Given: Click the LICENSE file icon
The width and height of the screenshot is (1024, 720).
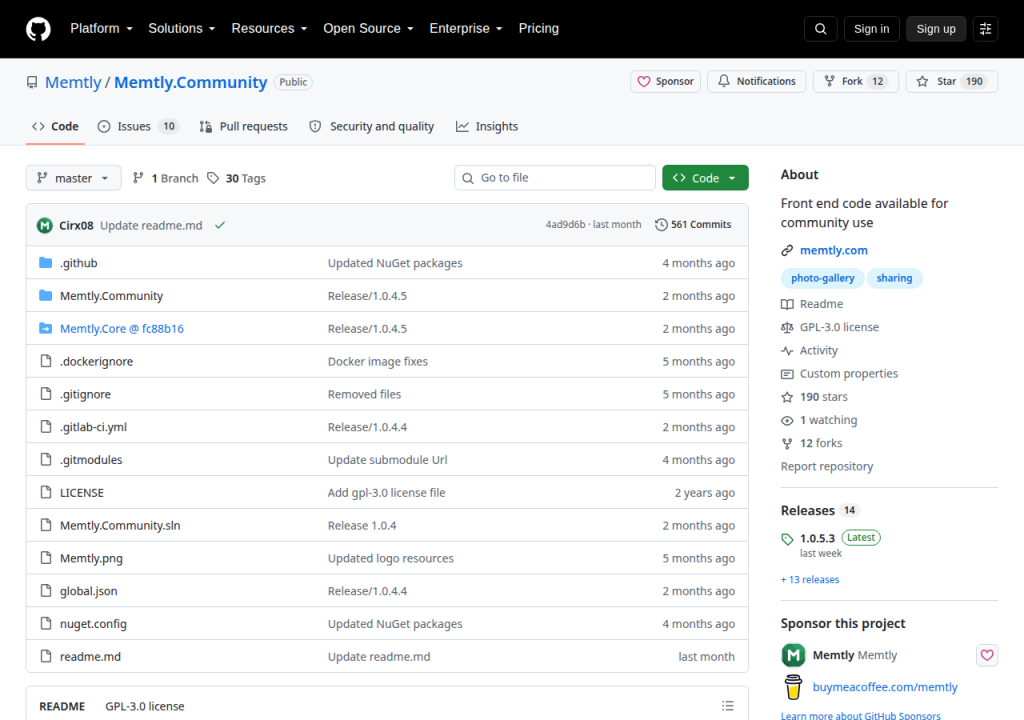Looking at the screenshot, I should (45, 492).
